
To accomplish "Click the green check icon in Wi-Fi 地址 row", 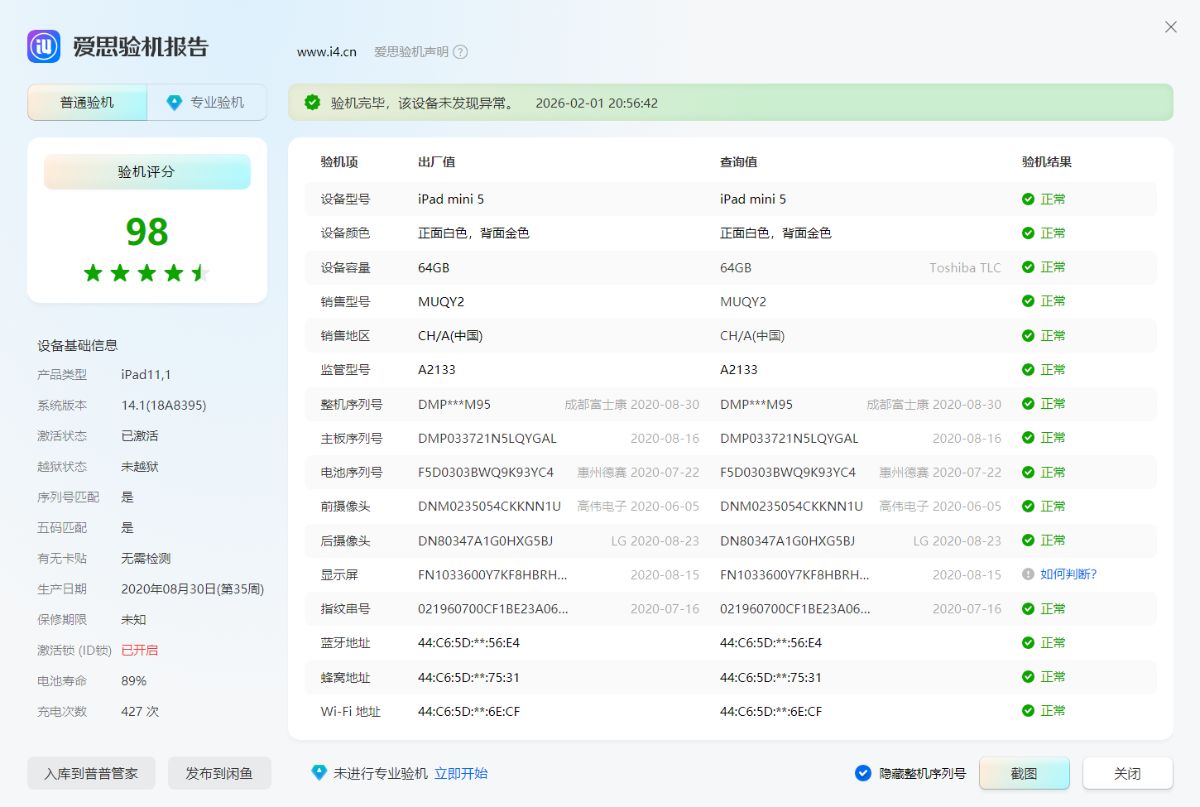I will point(1027,711).
